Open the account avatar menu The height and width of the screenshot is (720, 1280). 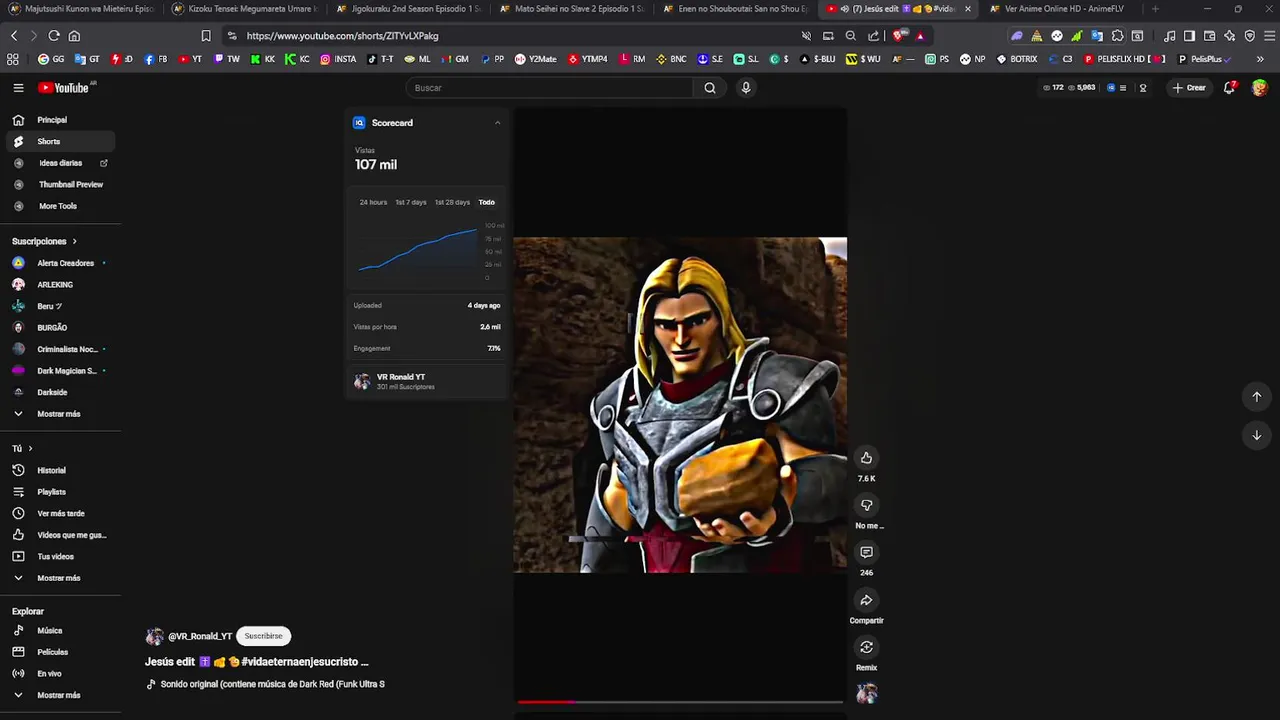pyautogui.click(x=1259, y=88)
